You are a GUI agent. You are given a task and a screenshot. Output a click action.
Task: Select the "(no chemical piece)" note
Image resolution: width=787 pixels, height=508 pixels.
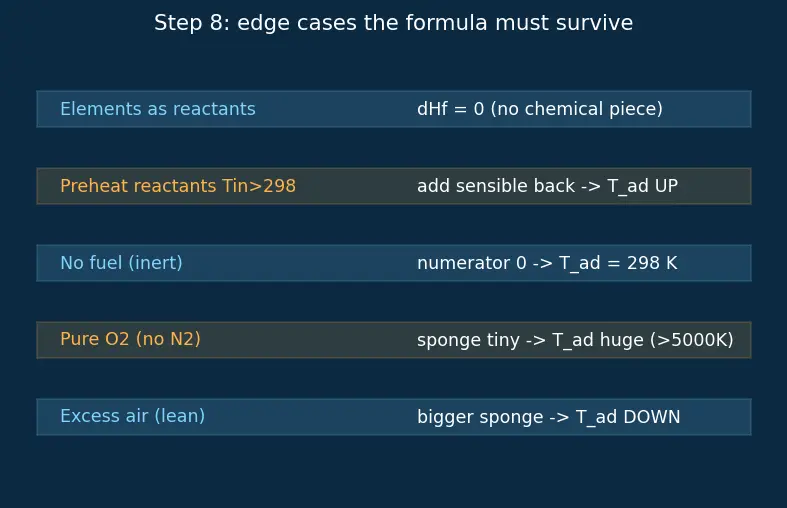[x=576, y=109]
